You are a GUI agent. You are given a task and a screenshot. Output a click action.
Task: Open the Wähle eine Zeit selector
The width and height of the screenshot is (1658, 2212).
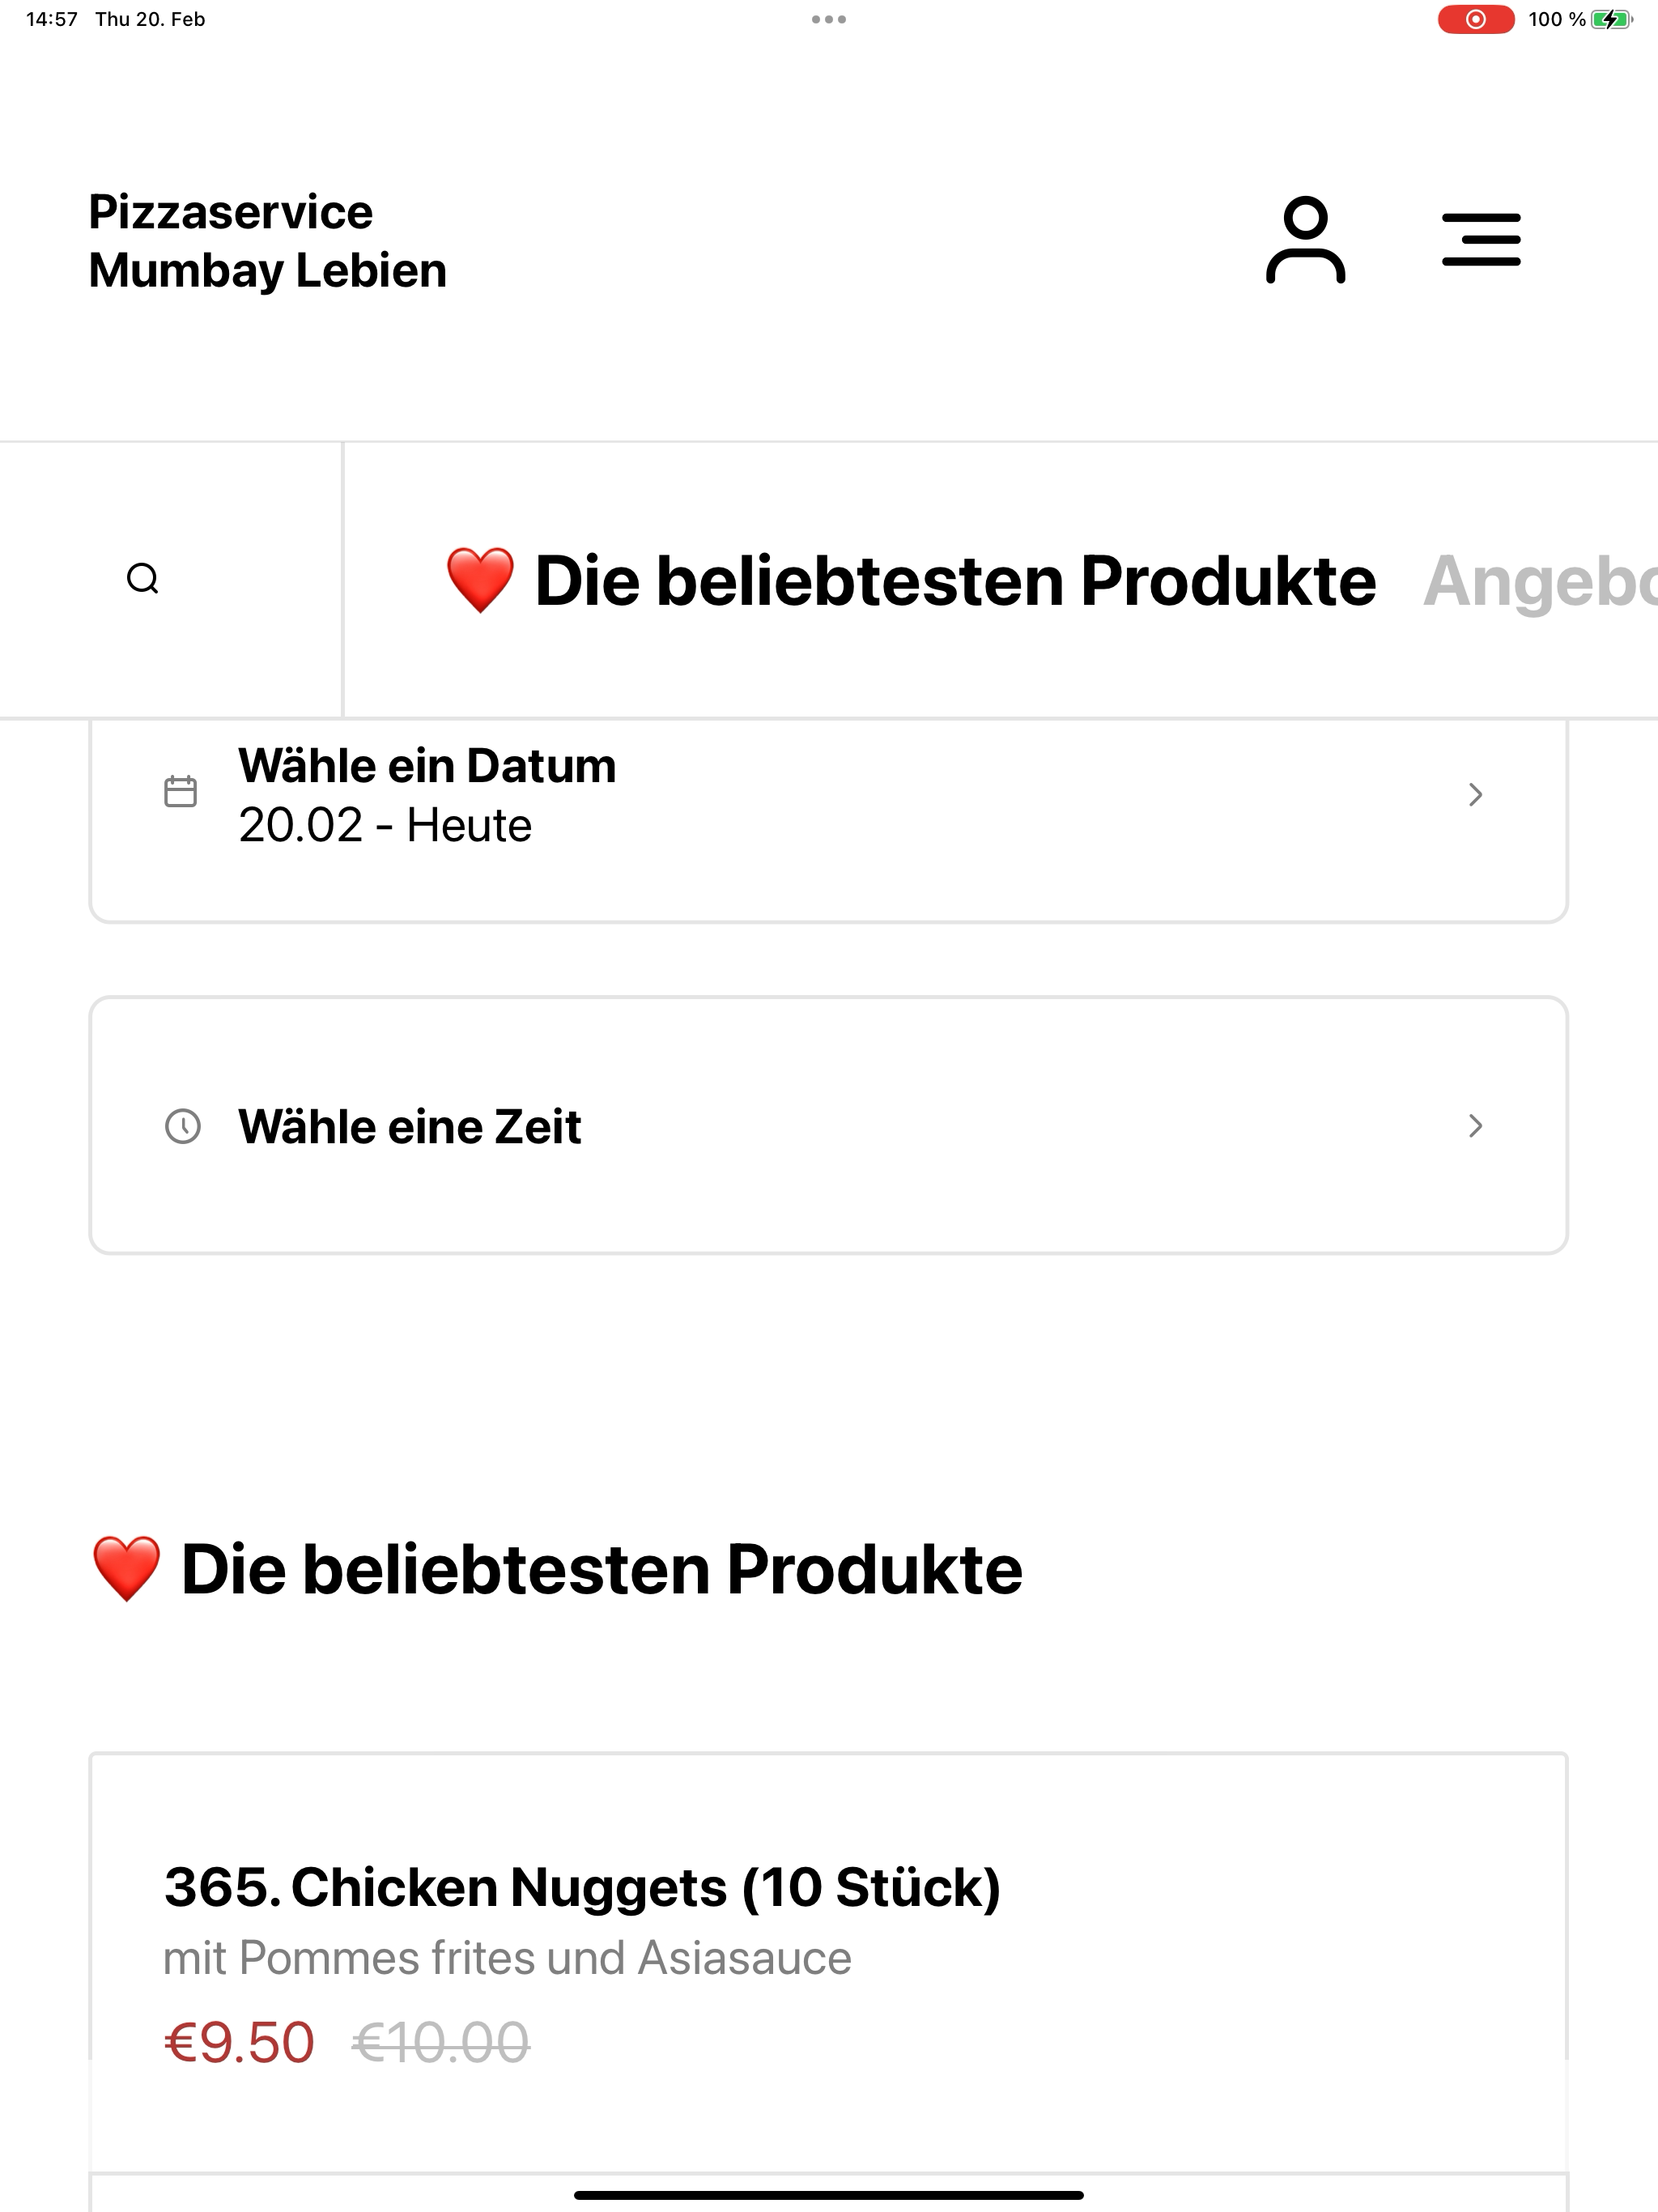pyautogui.click(x=829, y=1125)
